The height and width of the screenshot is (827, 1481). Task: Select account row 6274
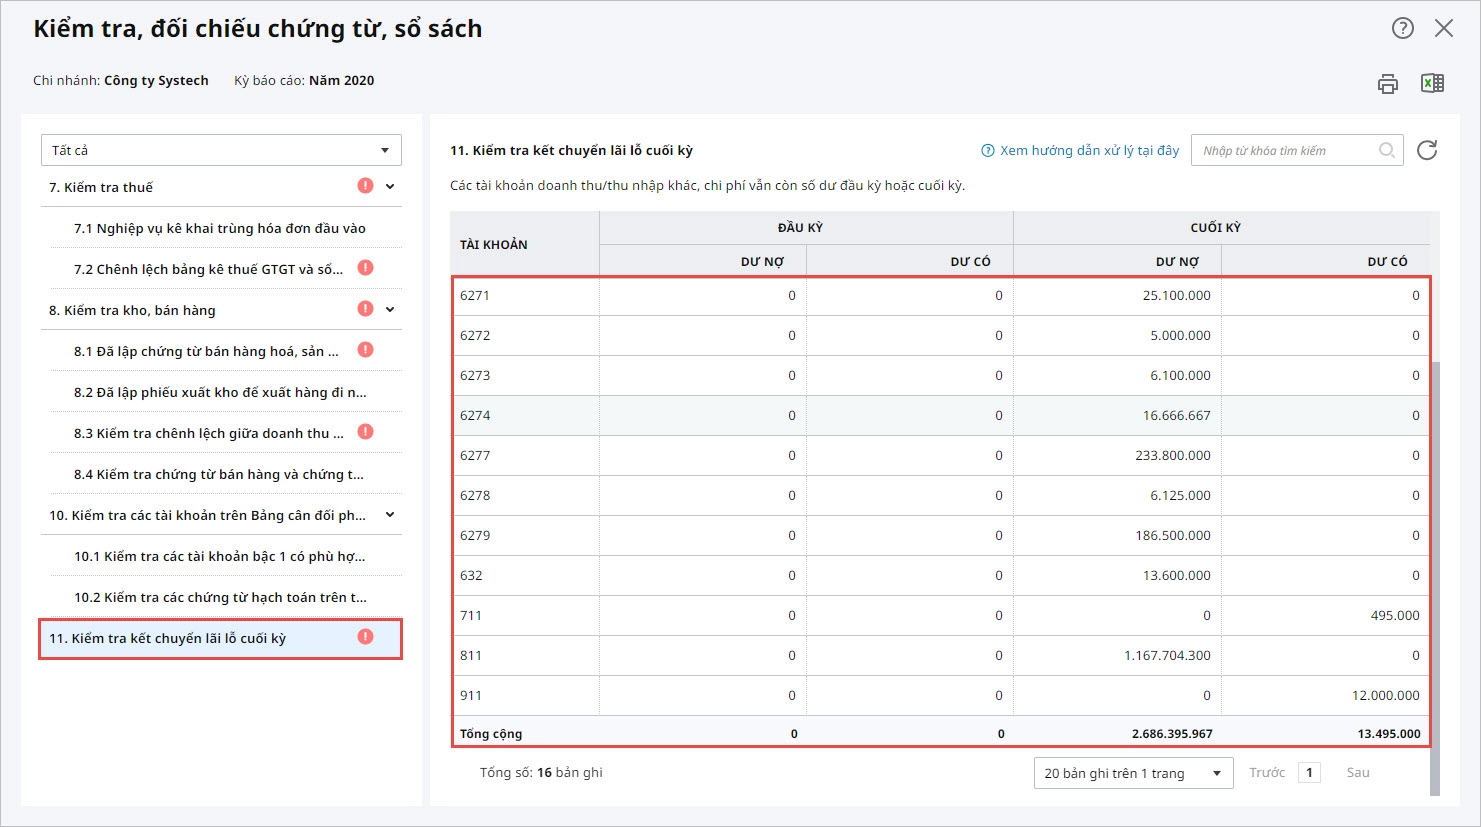tap(940, 415)
